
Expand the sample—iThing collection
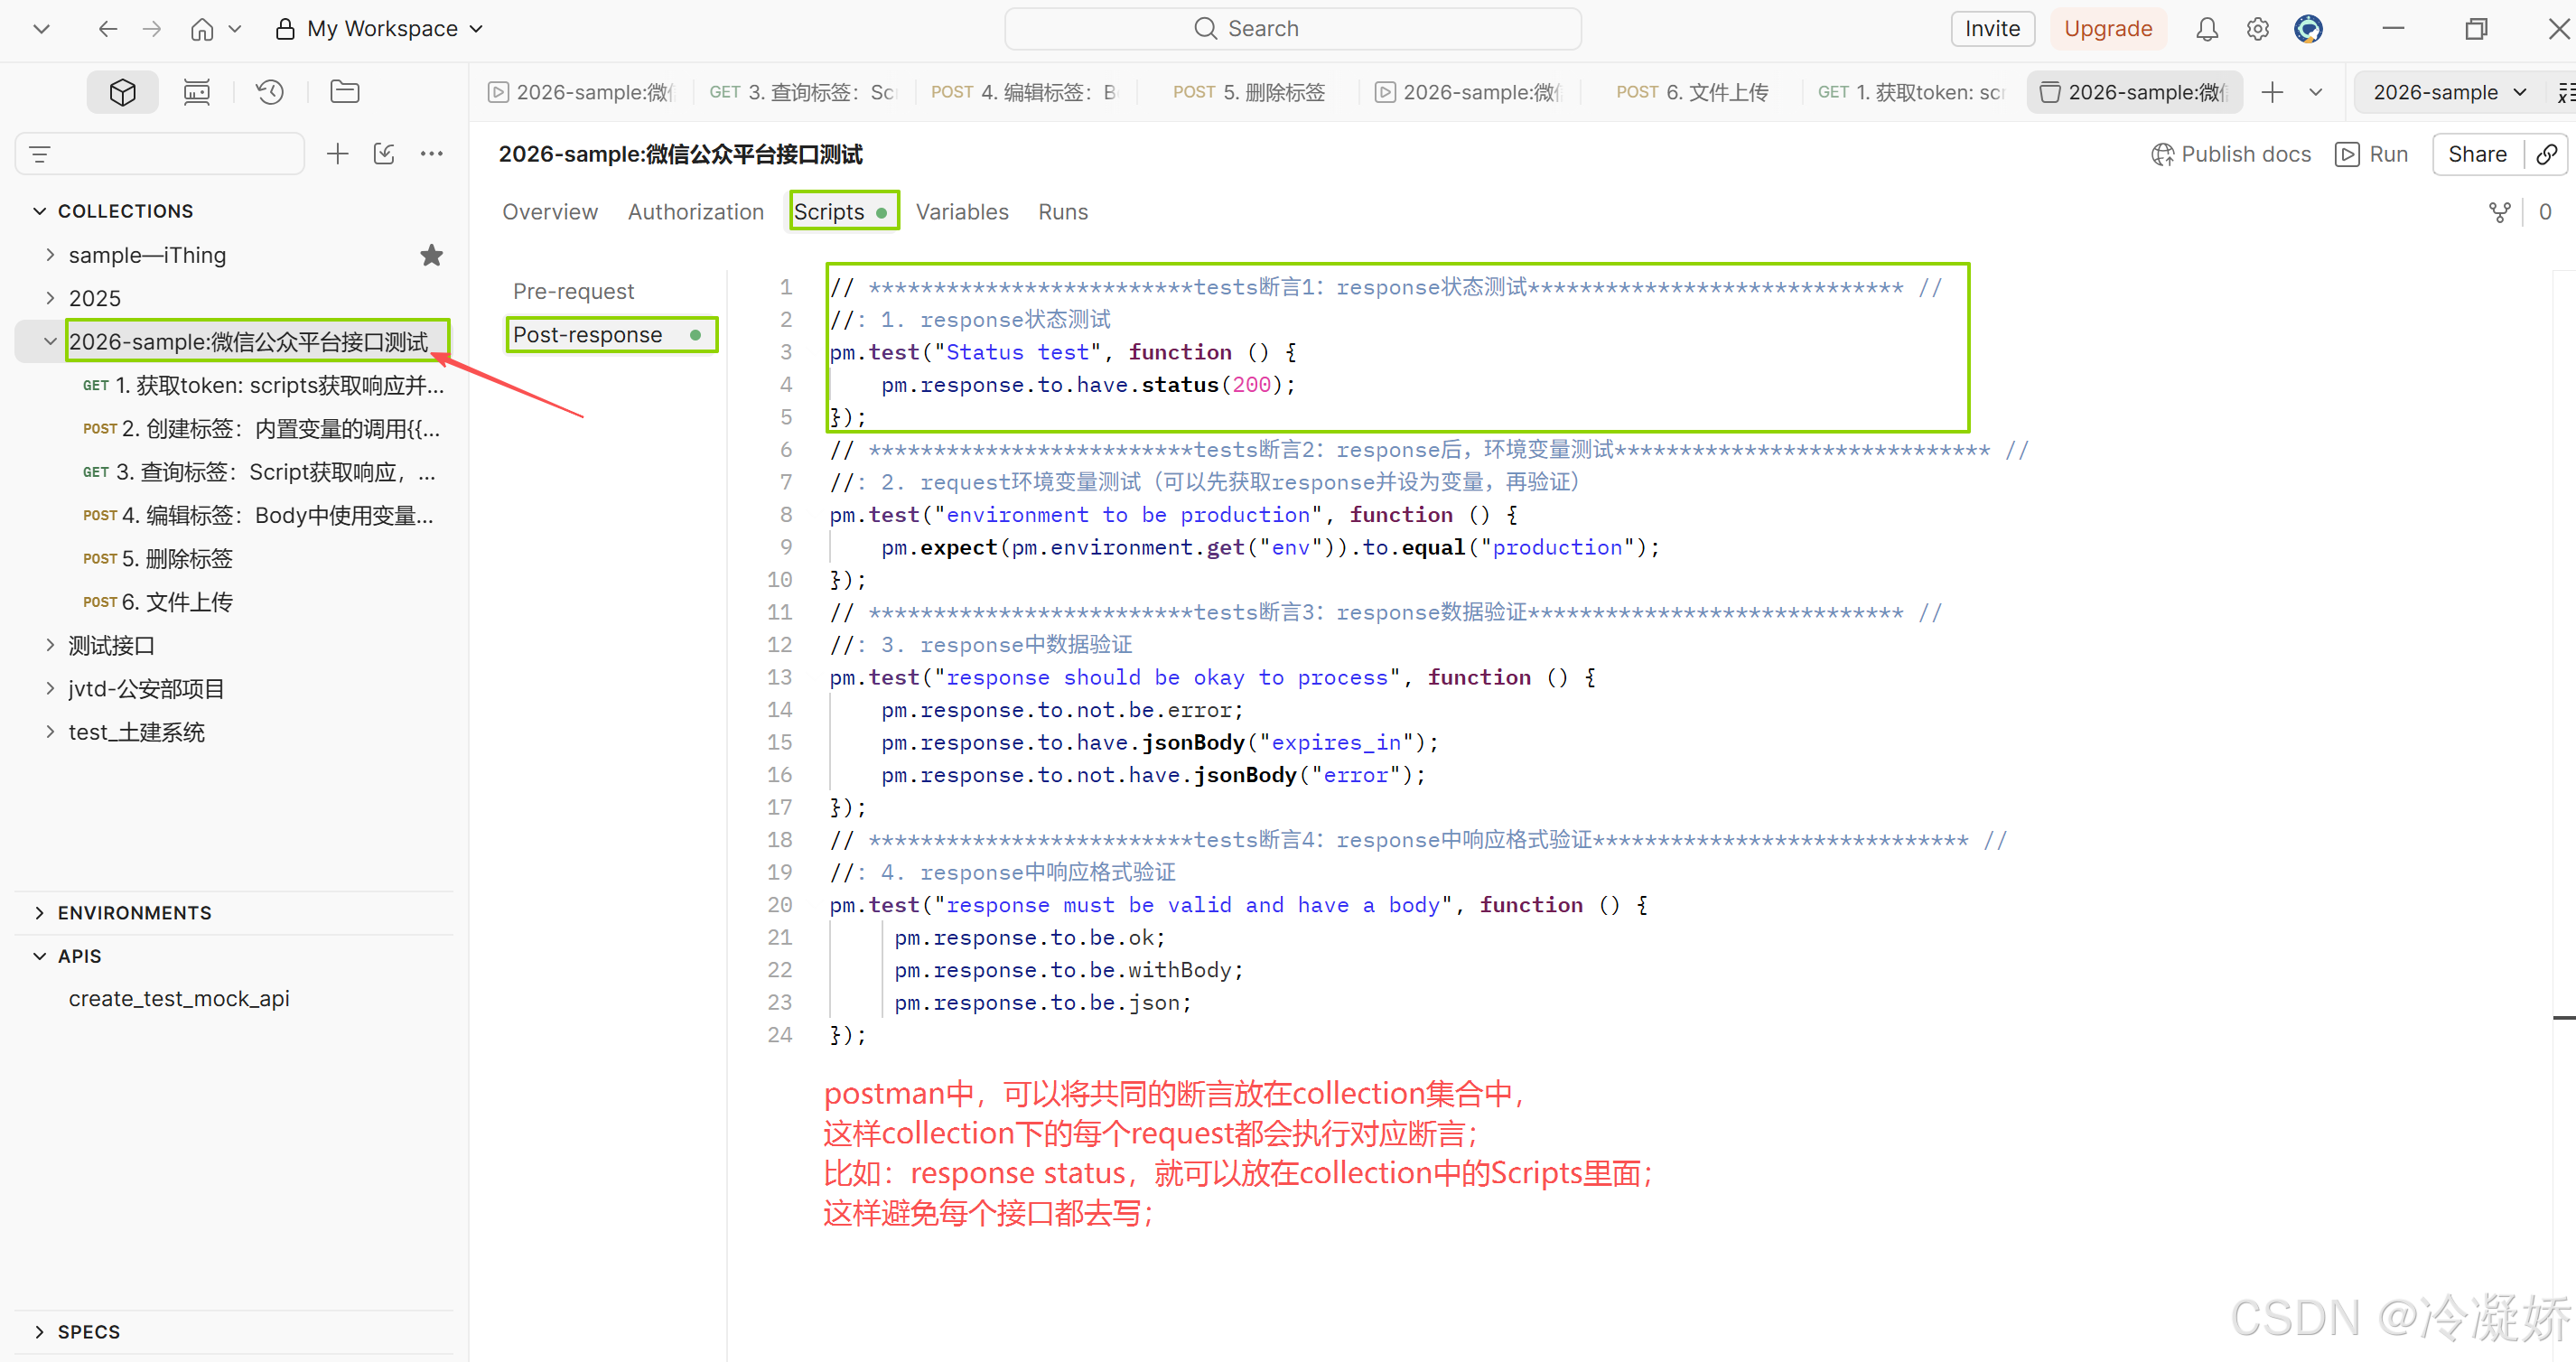(x=50, y=255)
